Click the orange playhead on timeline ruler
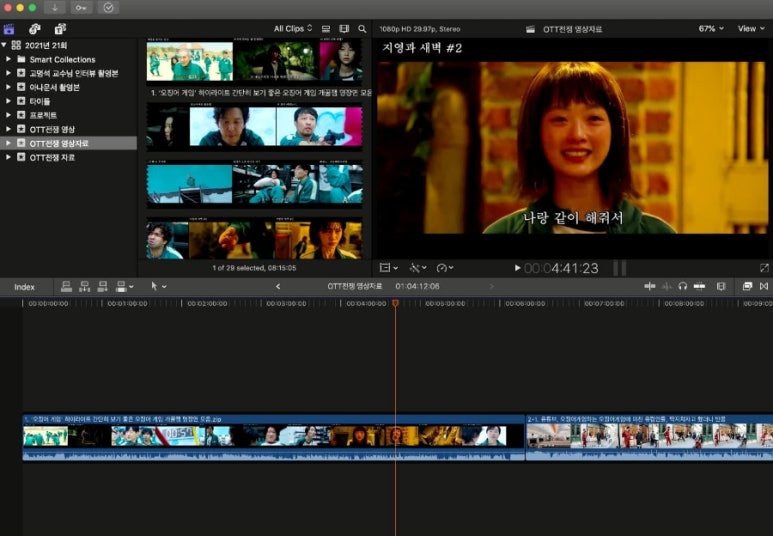 click(x=395, y=303)
